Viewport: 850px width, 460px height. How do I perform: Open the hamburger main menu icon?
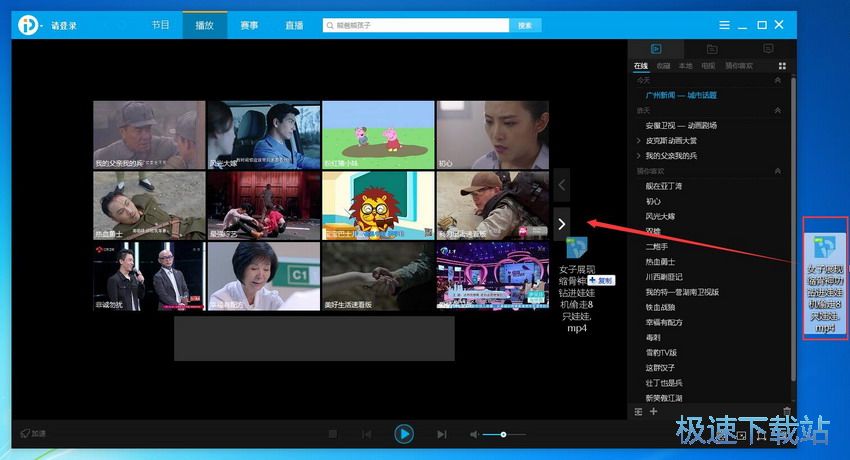[724, 25]
